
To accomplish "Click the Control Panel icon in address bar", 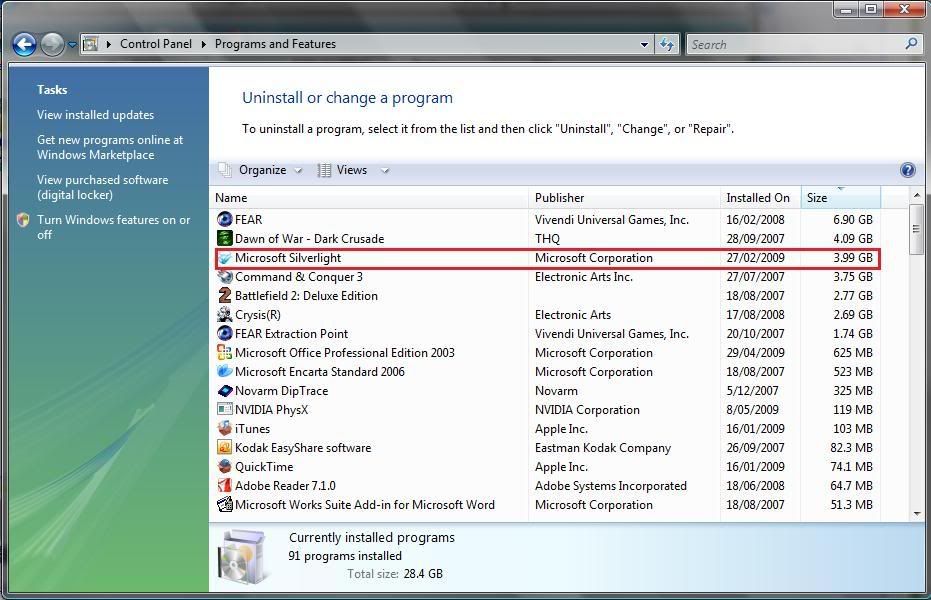I will pyautogui.click(x=90, y=44).
